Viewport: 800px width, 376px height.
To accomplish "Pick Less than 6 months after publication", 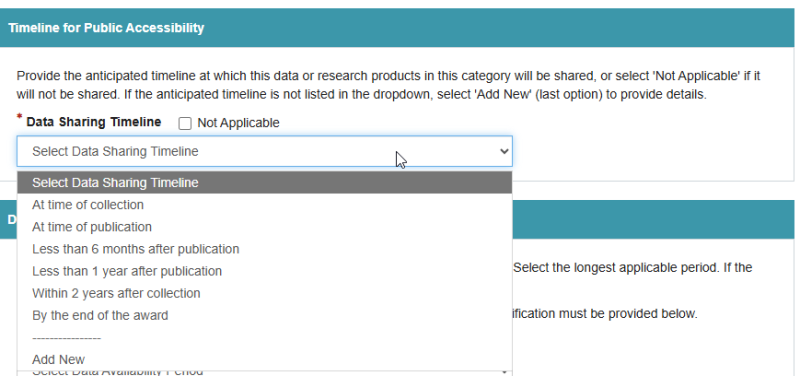I will (x=264, y=249).
